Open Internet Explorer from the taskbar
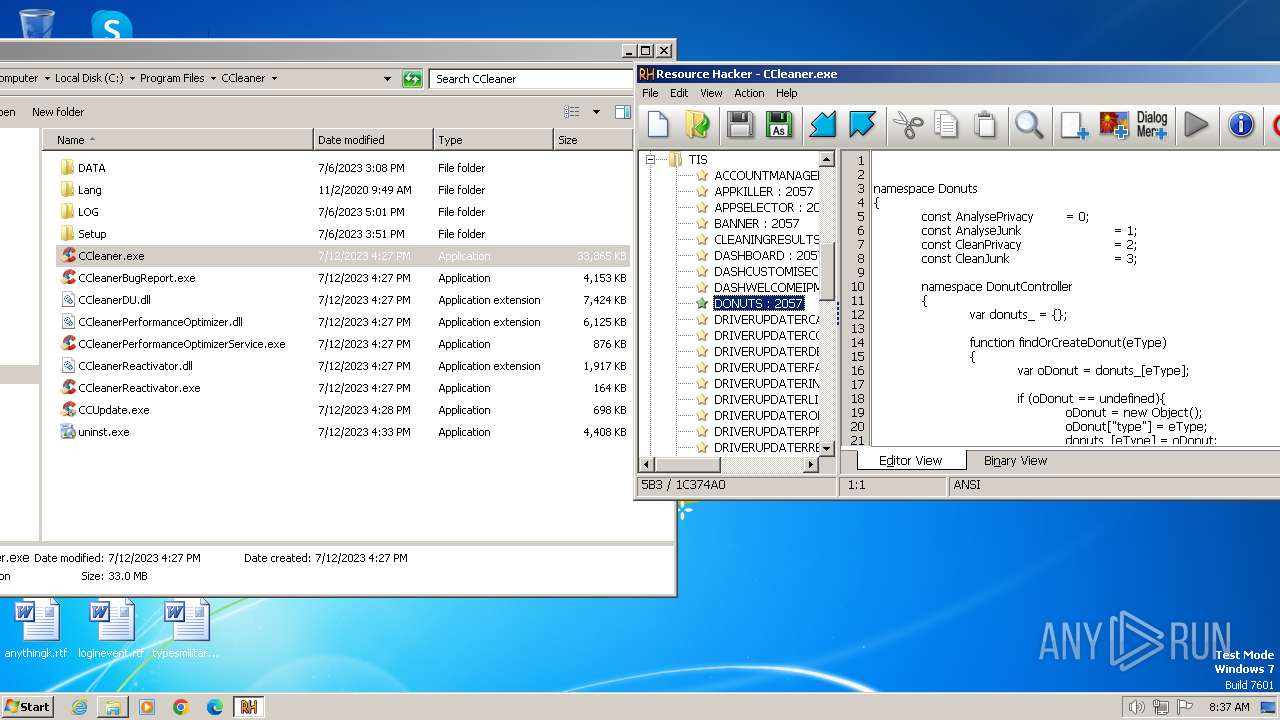 click(x=79, y=707)
